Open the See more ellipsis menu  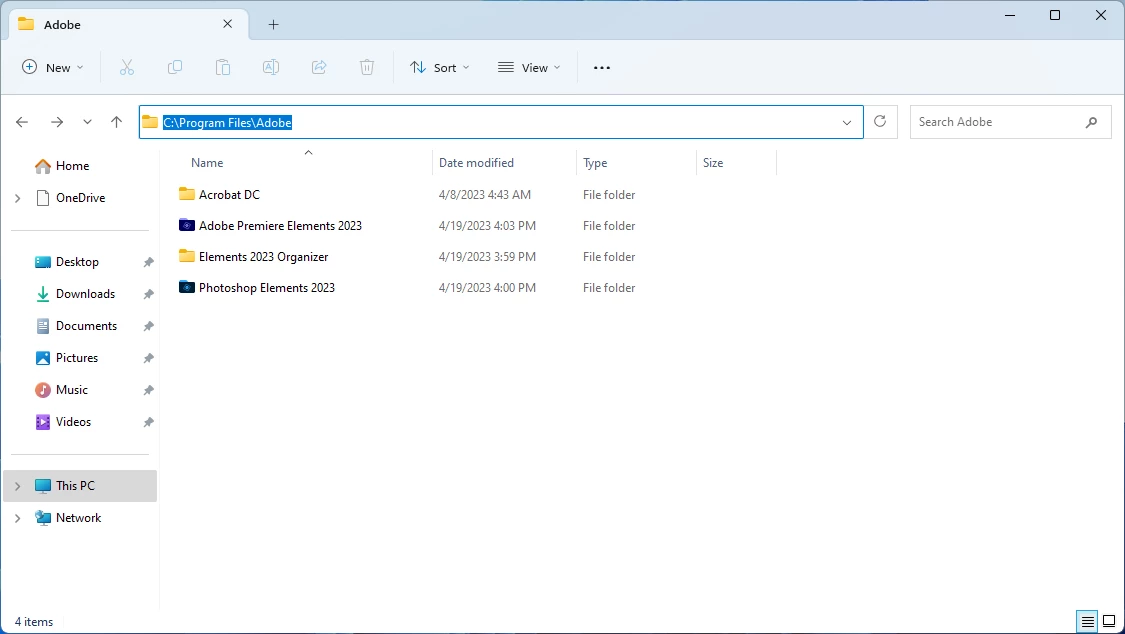(602, 67)
